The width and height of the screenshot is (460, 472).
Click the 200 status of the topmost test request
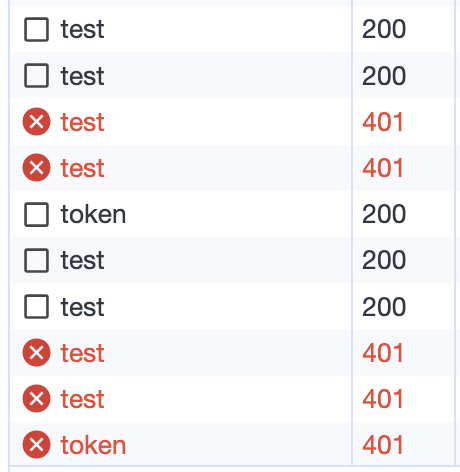click(384, 29)
